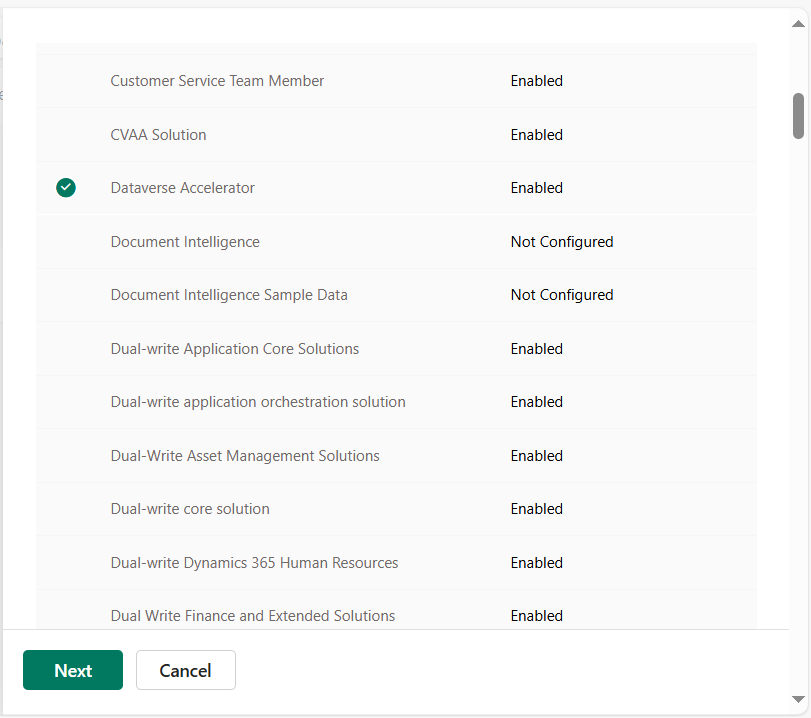
Task: Pick Dual-write Dynamics 365 Human Resources
Action: pos(254,563)
